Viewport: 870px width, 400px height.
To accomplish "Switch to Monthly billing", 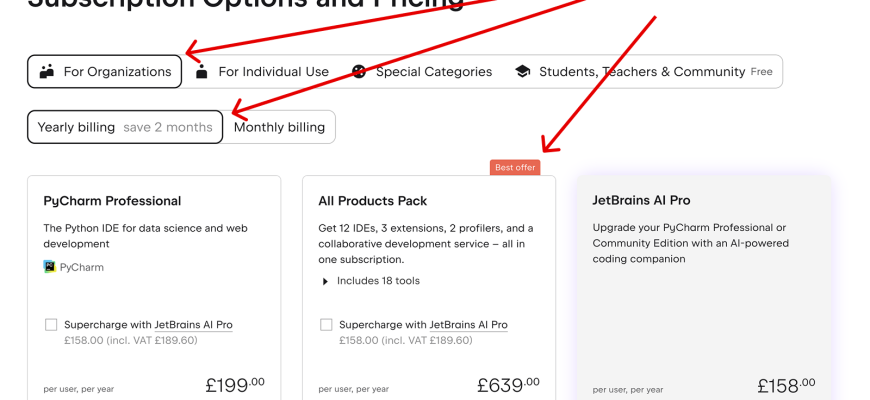I will click(279, 127).
